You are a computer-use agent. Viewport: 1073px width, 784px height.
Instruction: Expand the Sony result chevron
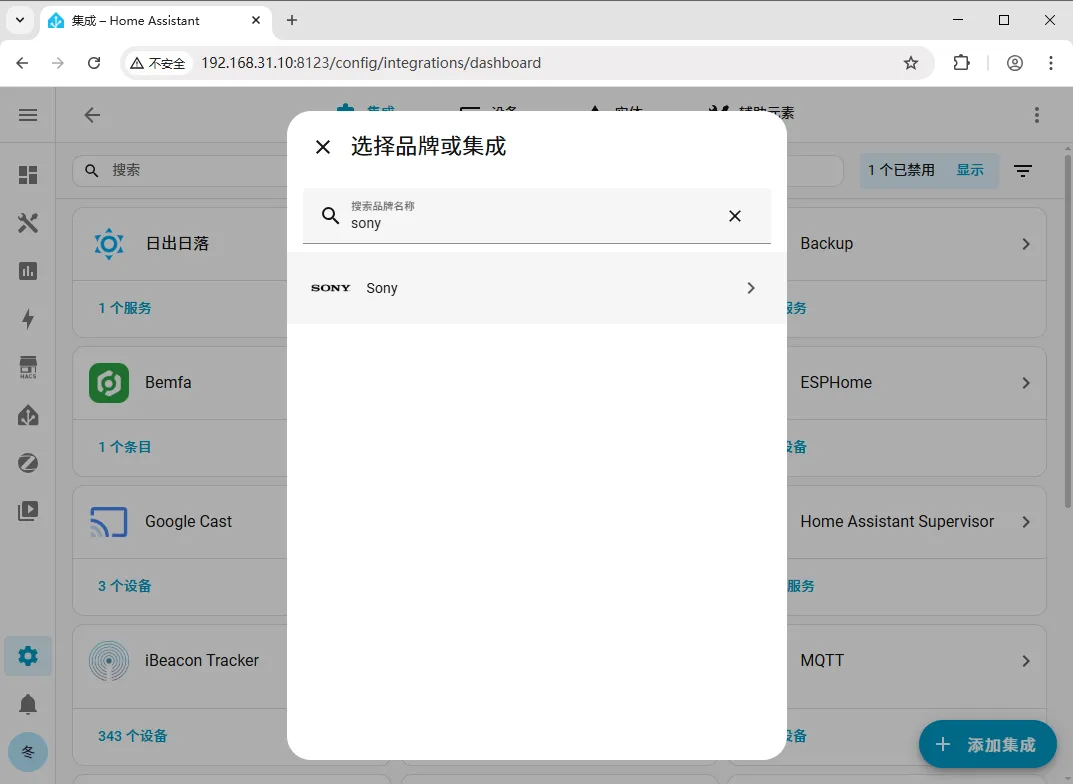pyautogui.click(x=751, y=288)
